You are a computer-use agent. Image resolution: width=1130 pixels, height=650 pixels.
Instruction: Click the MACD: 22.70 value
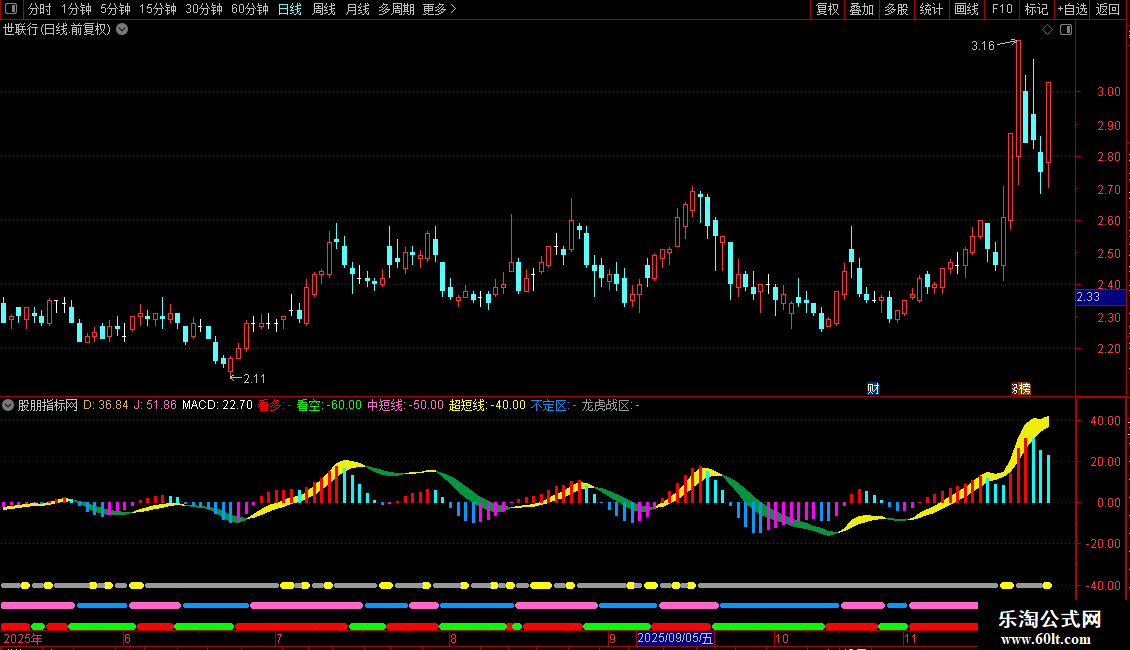coord(217,405)
